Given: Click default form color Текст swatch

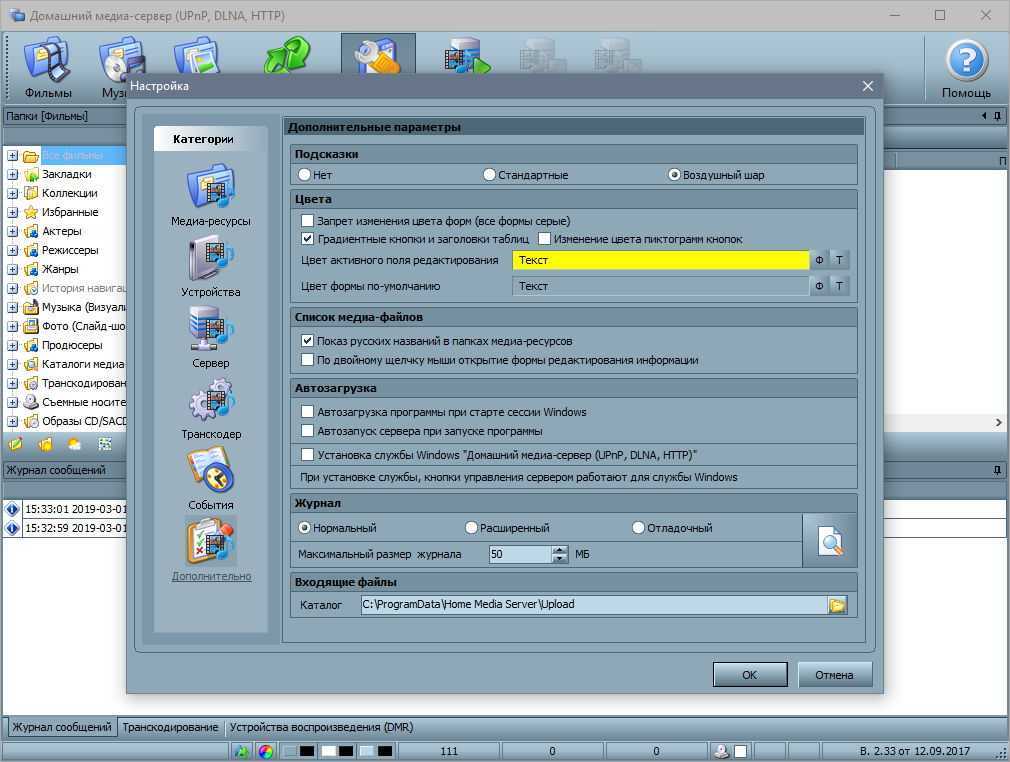Looking at the screenshot, I should [x=660, y=286].
